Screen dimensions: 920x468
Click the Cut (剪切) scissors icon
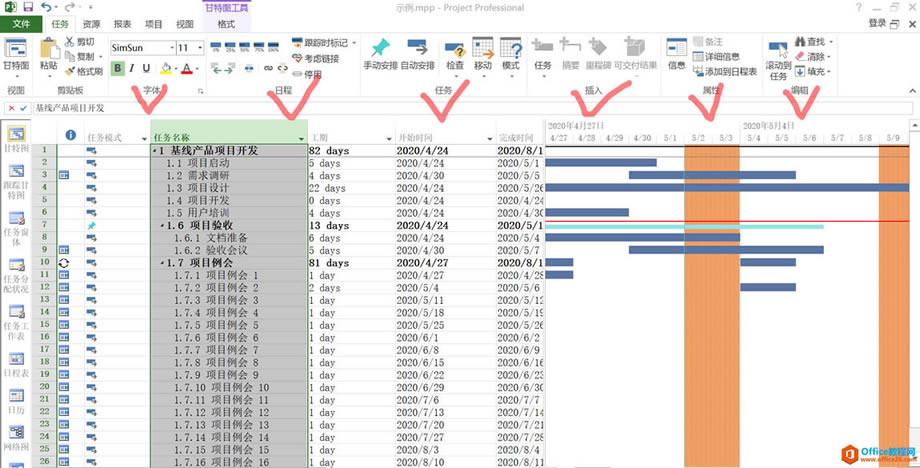71,42
